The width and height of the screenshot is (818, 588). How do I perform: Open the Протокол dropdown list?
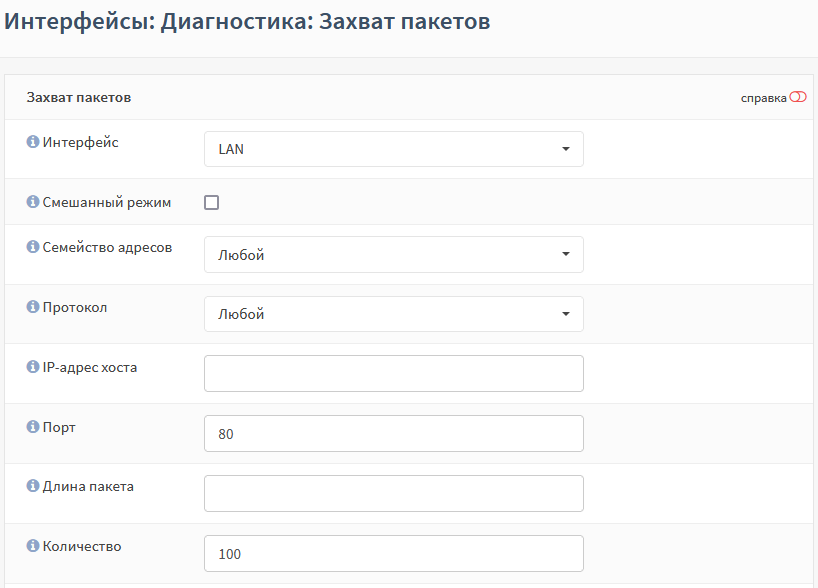393,314
